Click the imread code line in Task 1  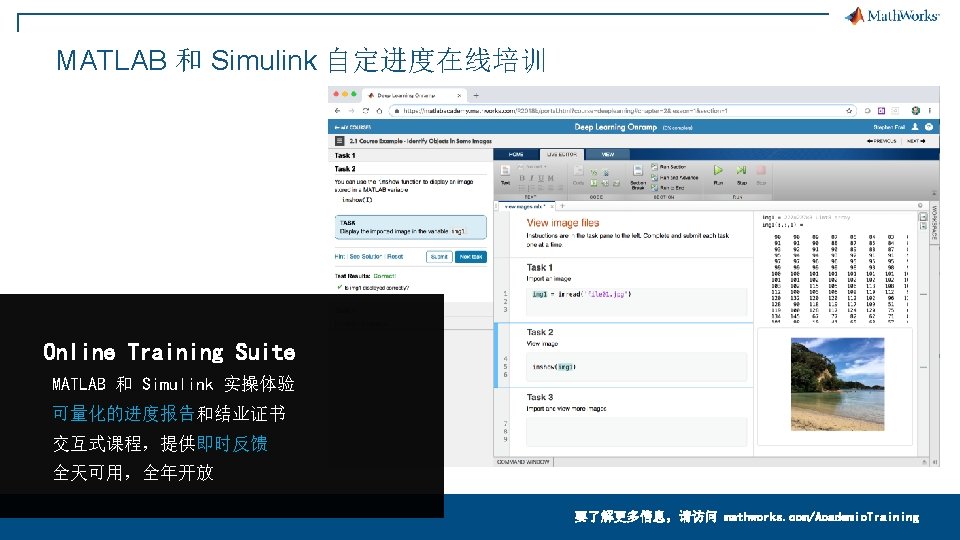click(582, 294)
